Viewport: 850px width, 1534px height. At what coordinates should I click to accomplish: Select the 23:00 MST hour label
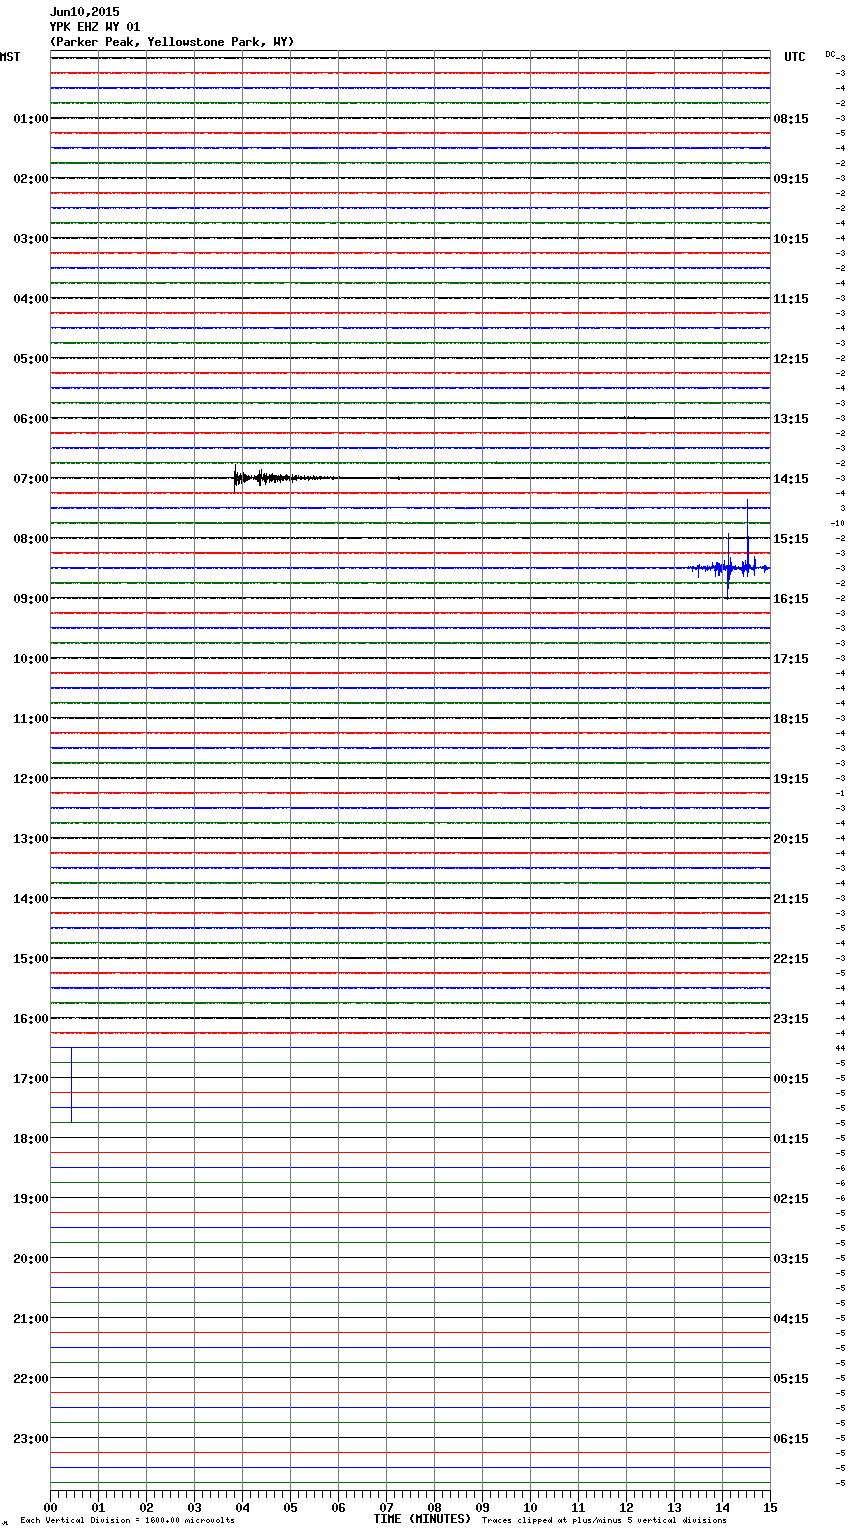point(30,1438)
